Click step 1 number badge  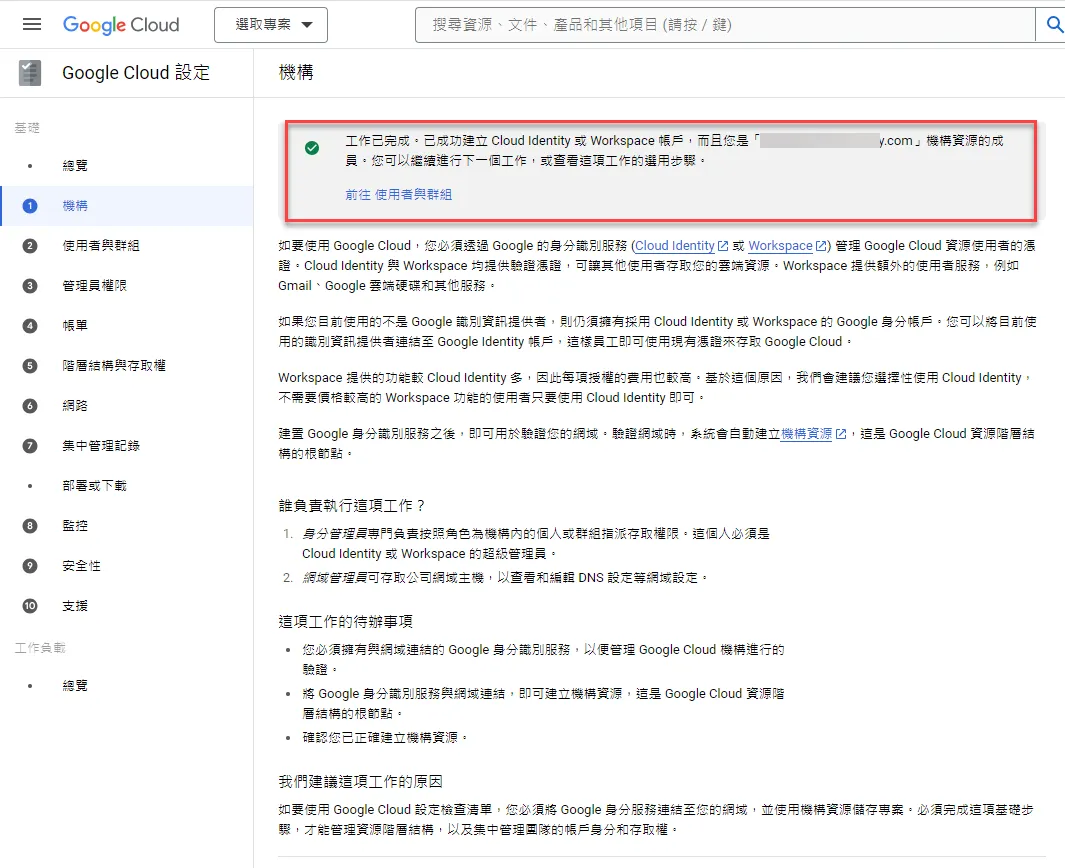(30, 206)
